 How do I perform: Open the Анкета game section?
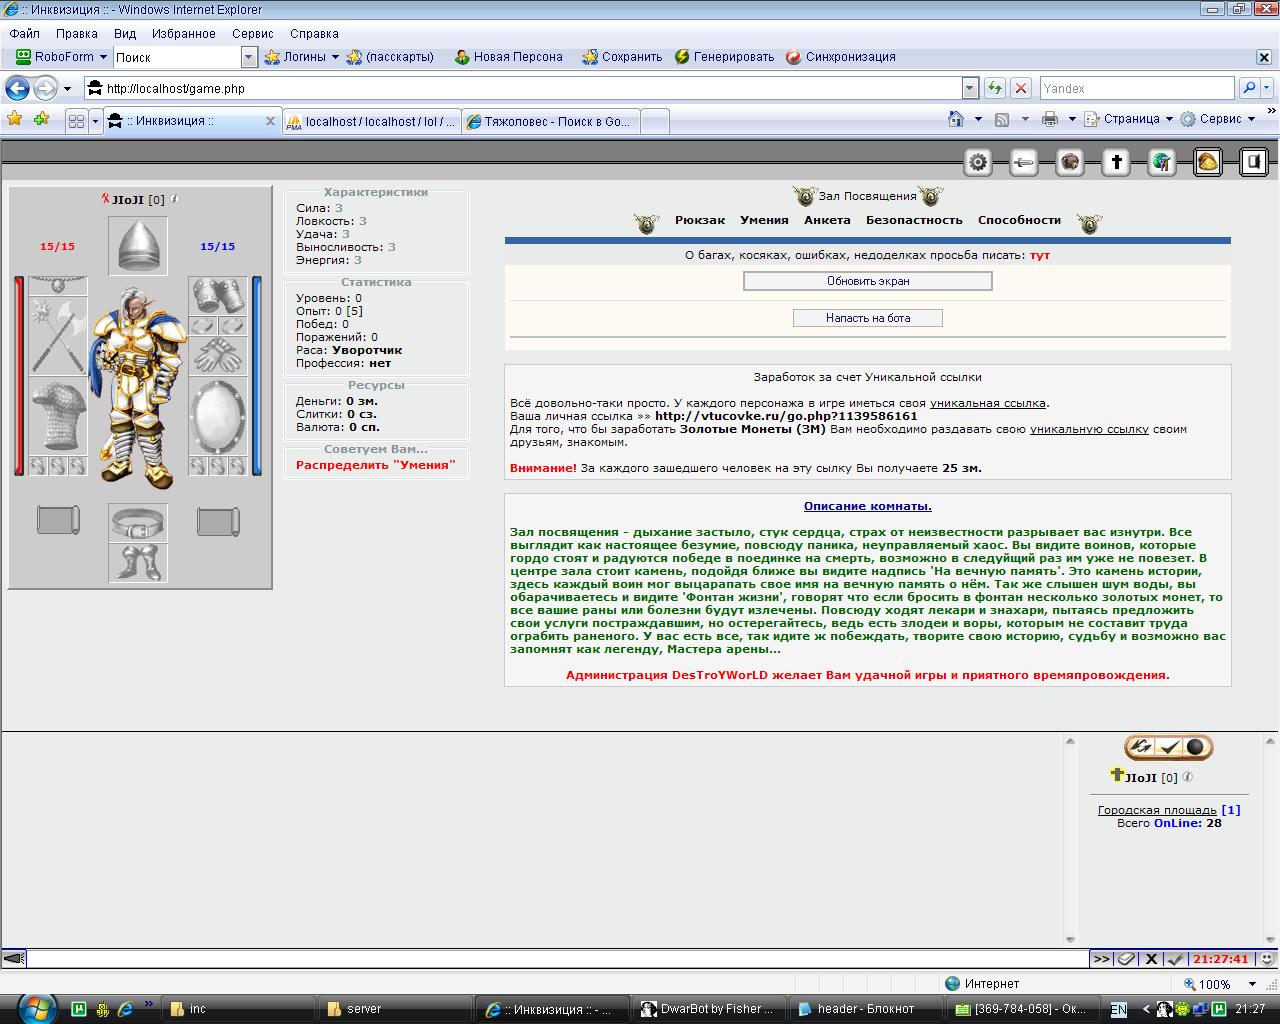[x=827, y=220]
